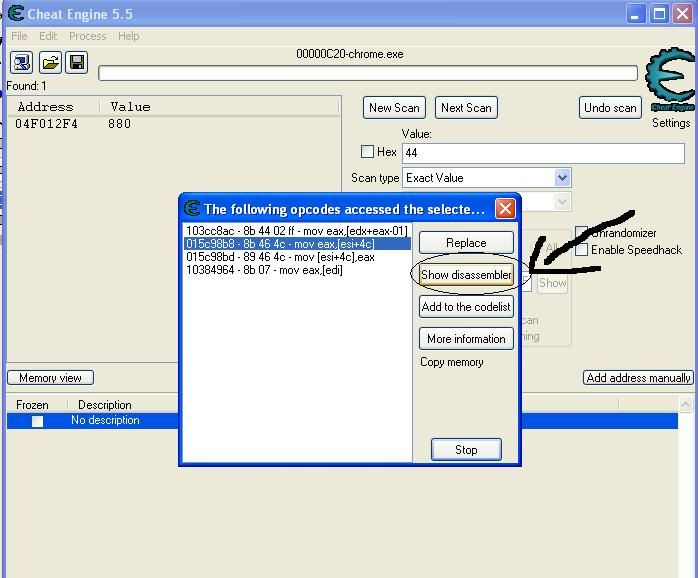The image size is (698, 578).
Task: Select the No description entry
Action: (x=105, y=420)
